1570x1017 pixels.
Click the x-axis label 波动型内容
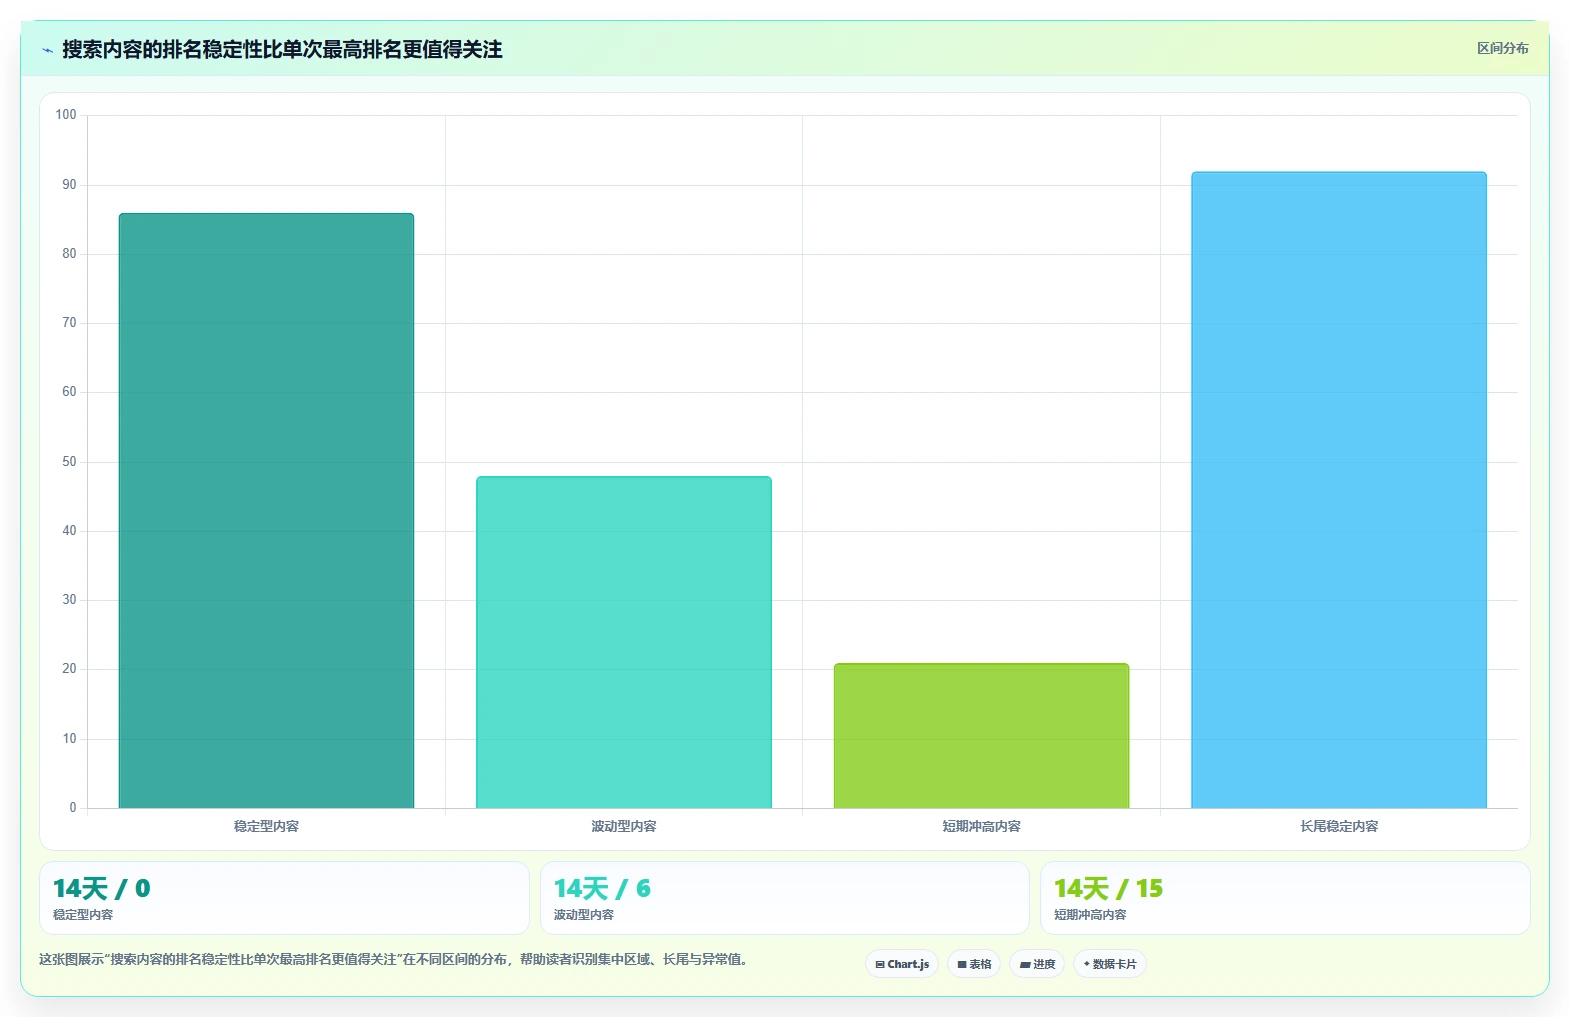pyautogui.click(x=624, y=826)
